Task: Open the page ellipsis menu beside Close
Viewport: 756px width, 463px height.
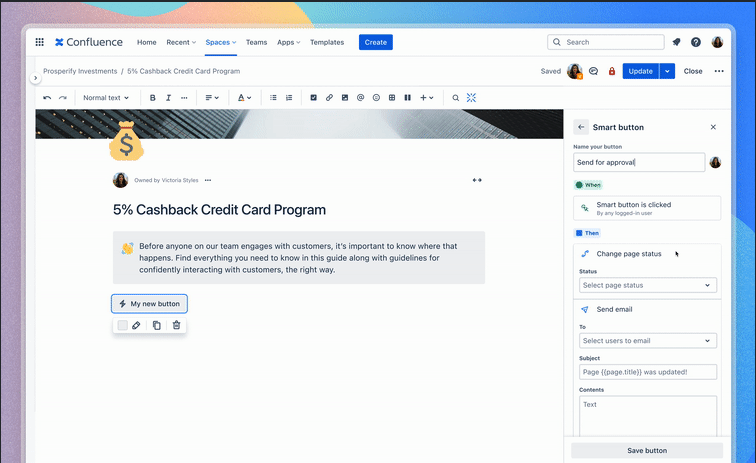Action: click(x=719, y=71)
